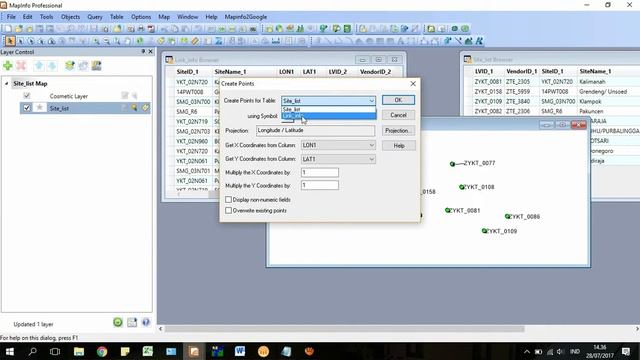Open the File menu
640x360 pixels.
[x=11, y=17]
